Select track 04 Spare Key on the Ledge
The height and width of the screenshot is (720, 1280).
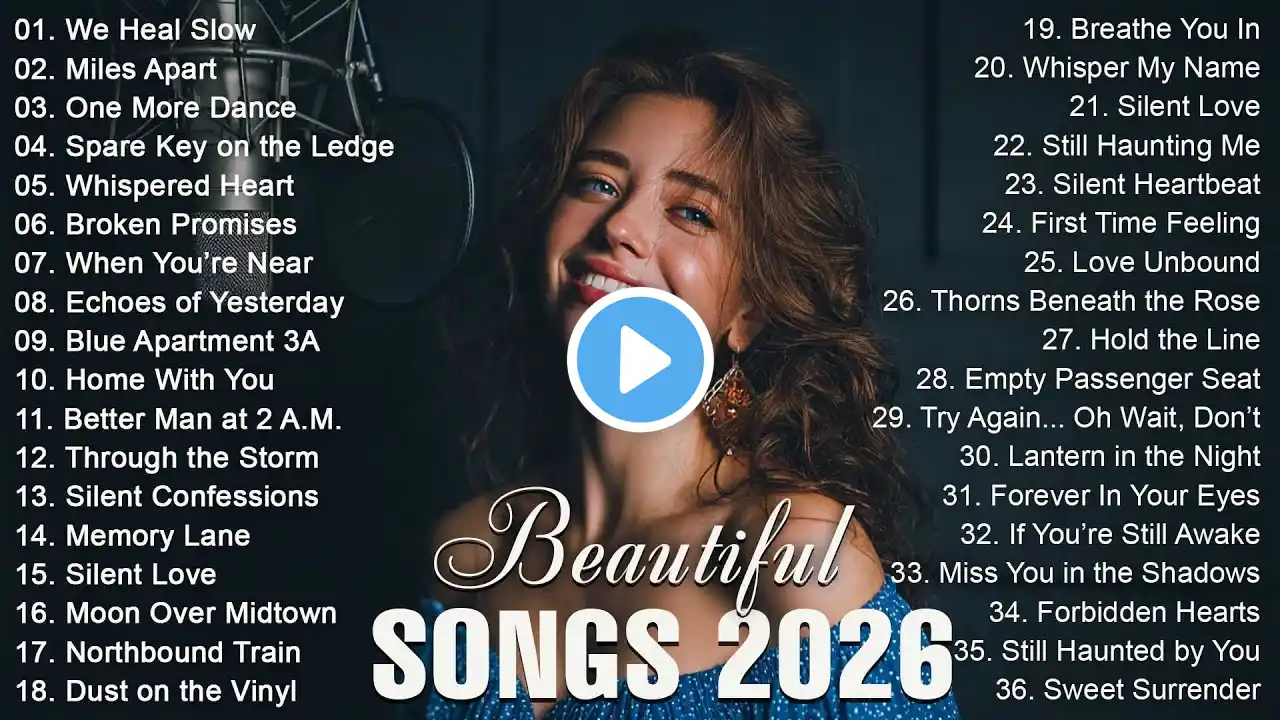coord(204,147)
